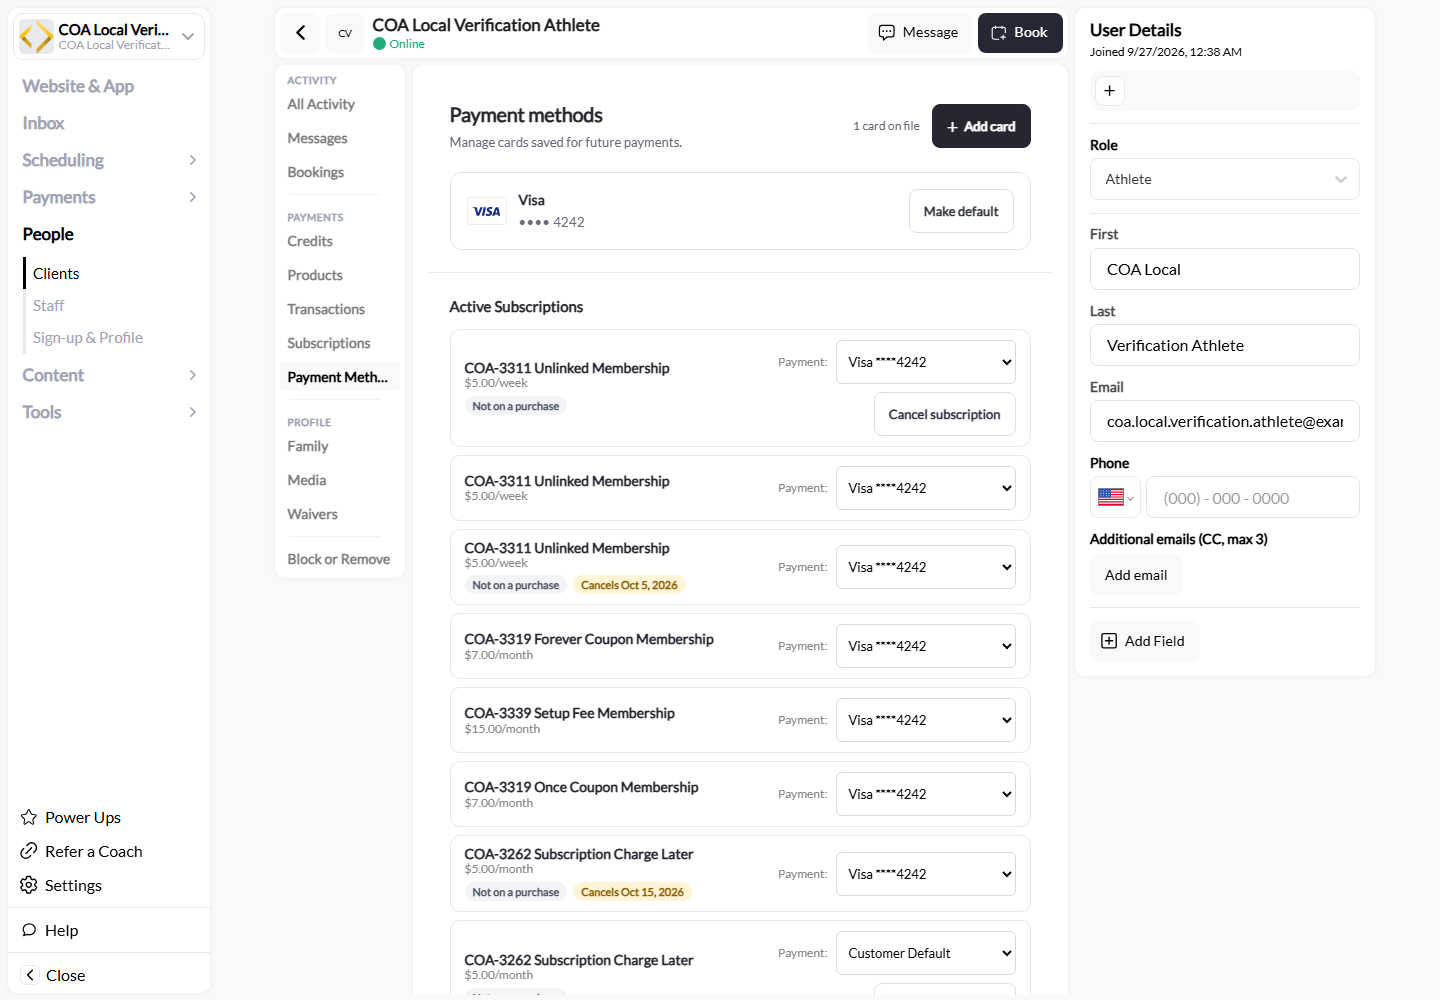Click the plus icon under User Details
This screenshot has width=1440, height=1000.
pyautogui.click(x=1109, y=91)
